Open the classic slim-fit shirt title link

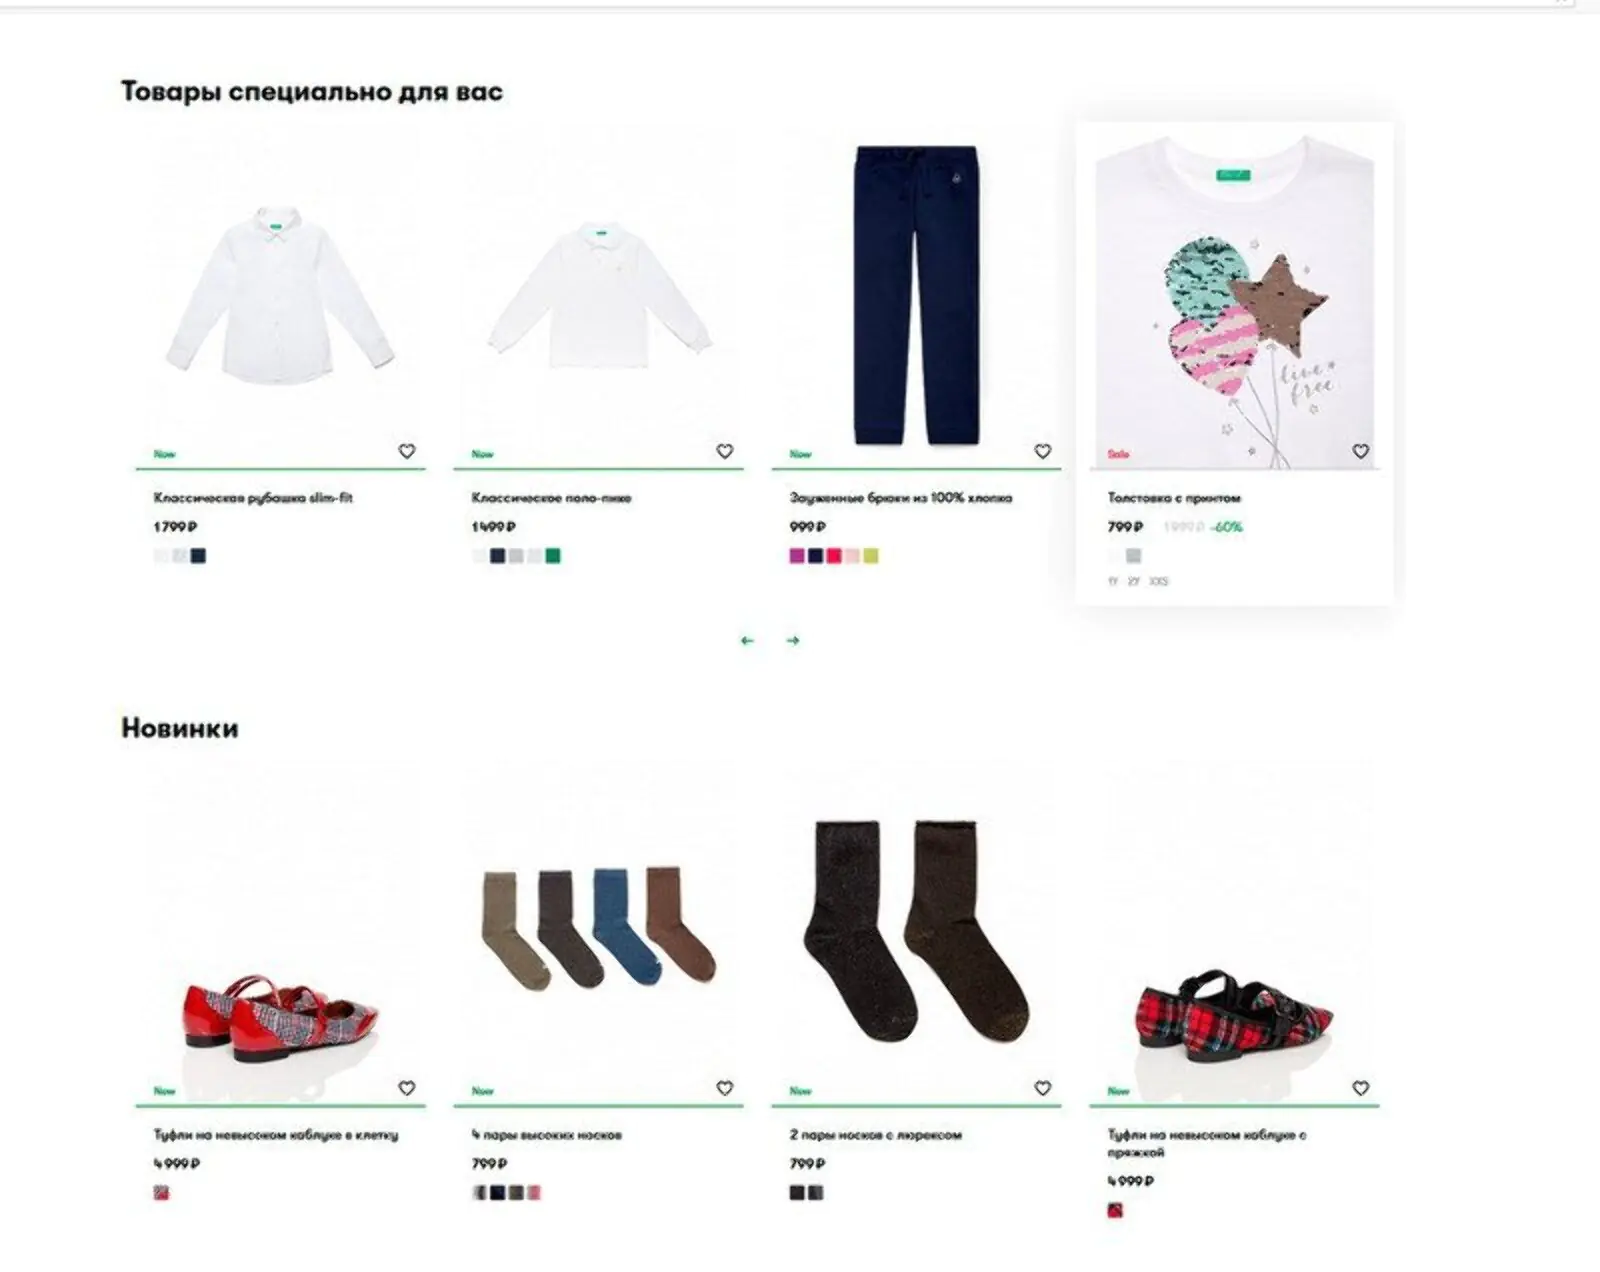[253, 497]
